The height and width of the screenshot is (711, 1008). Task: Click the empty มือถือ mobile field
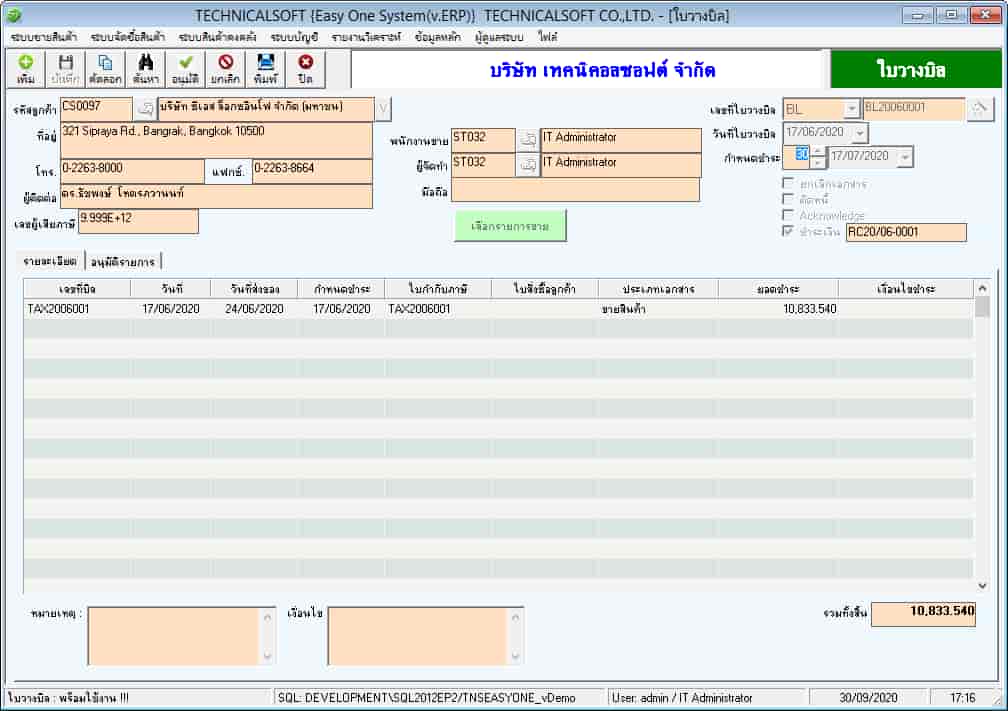(575, 190)
